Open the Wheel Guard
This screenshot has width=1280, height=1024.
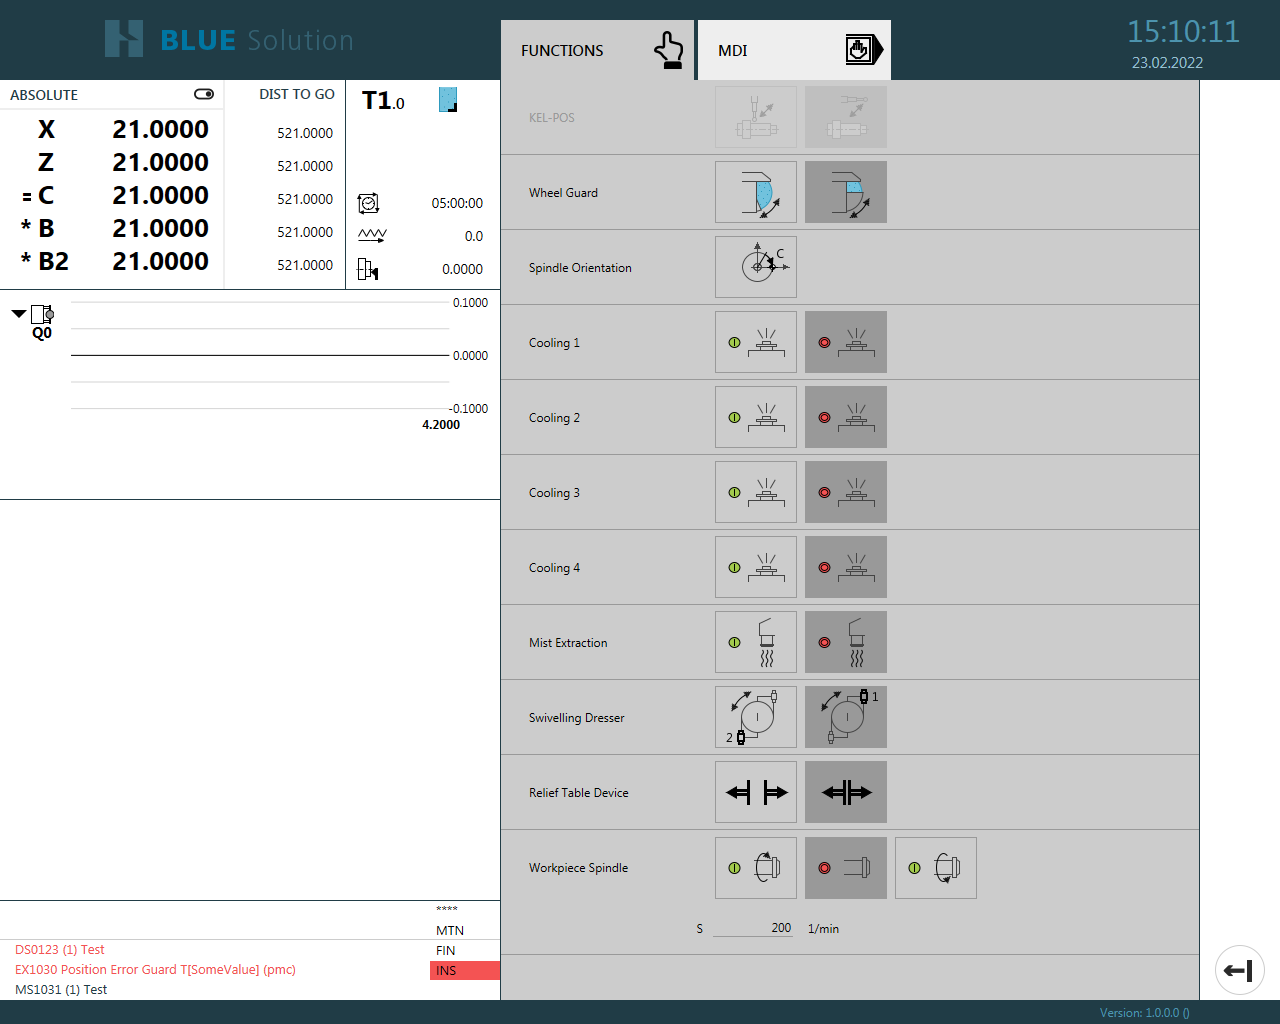pyautogui.click(x=756, y=192)
